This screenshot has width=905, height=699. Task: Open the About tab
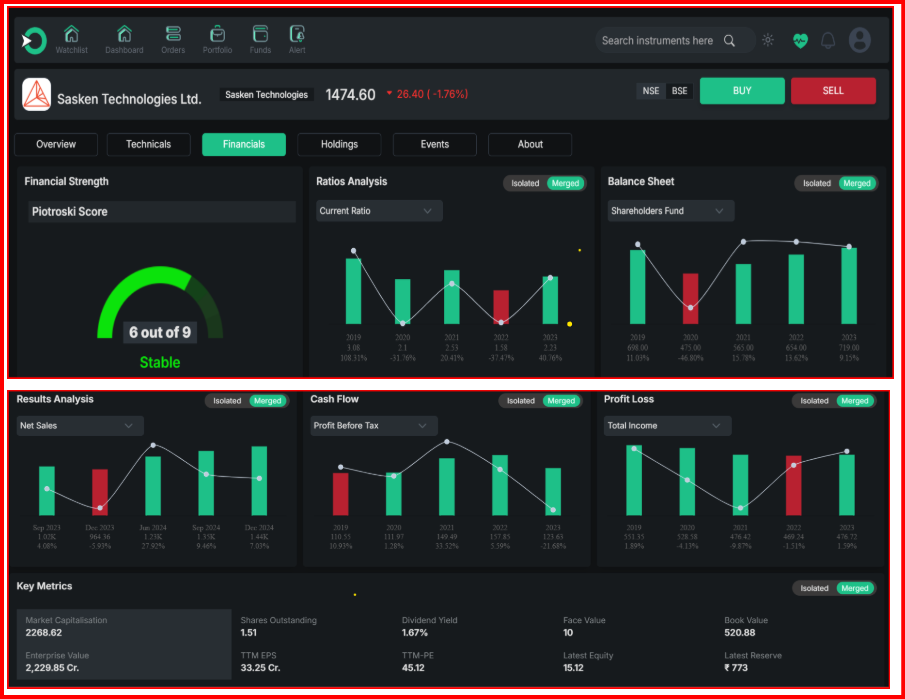tap(530, 144)
